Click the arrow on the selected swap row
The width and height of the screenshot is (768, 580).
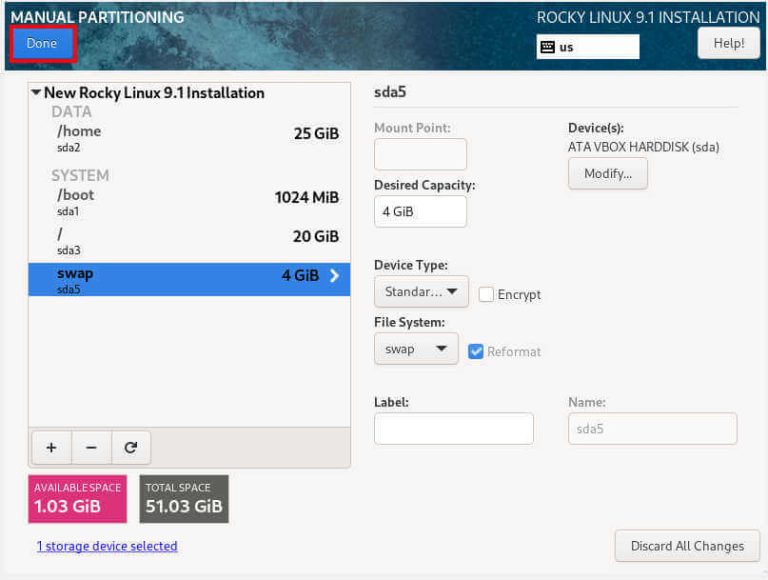(335, 276)
